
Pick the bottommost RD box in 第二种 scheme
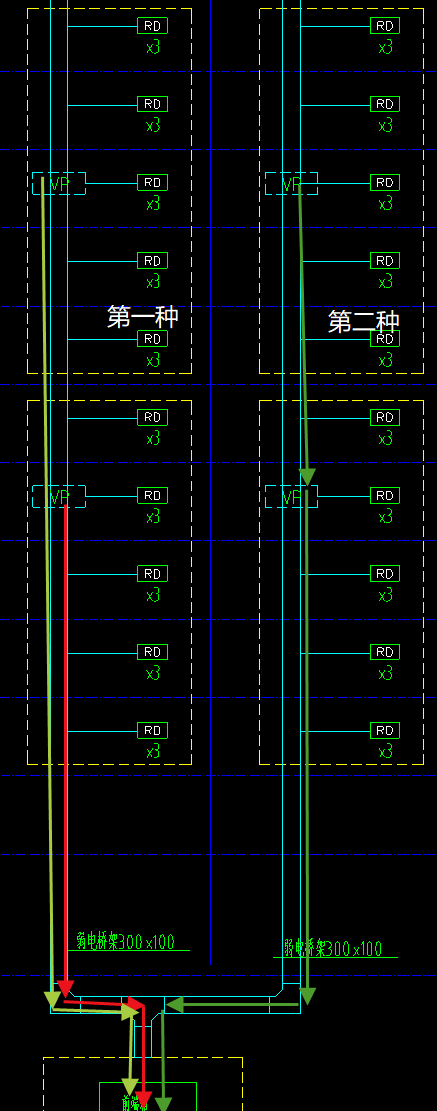coord(385,731)
